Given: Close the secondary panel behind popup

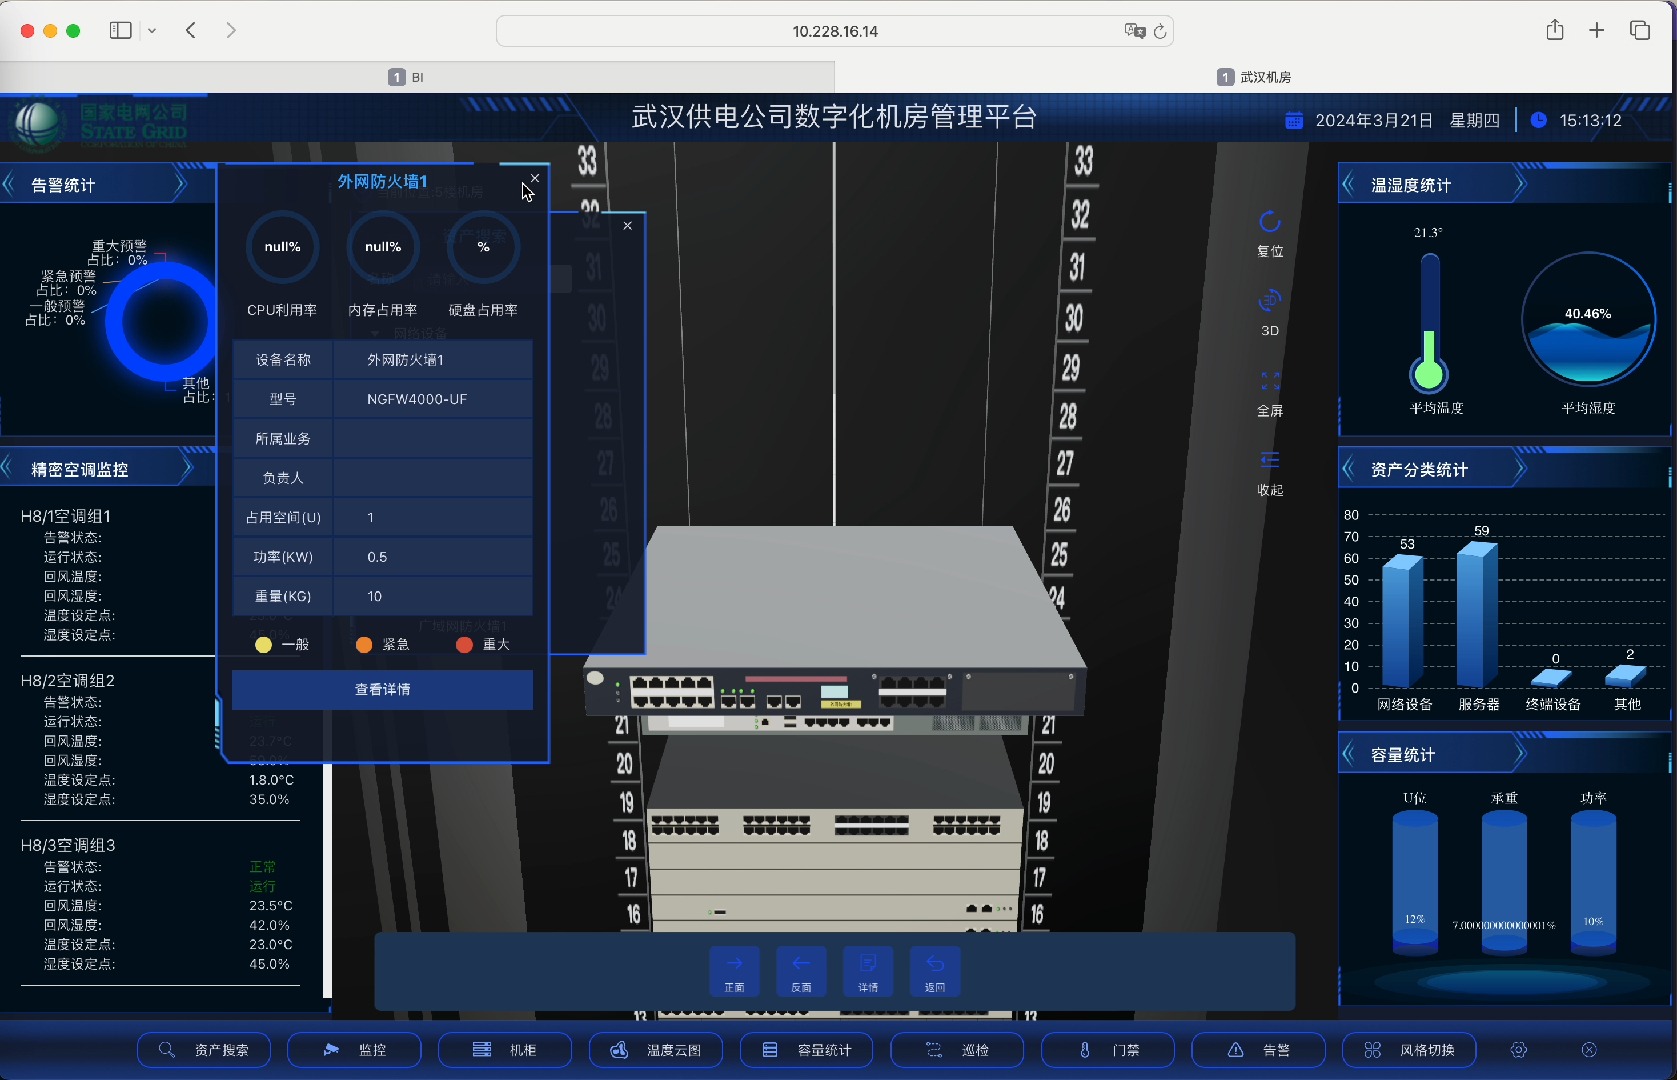Looking at the screenshot, I should [627, 226].
